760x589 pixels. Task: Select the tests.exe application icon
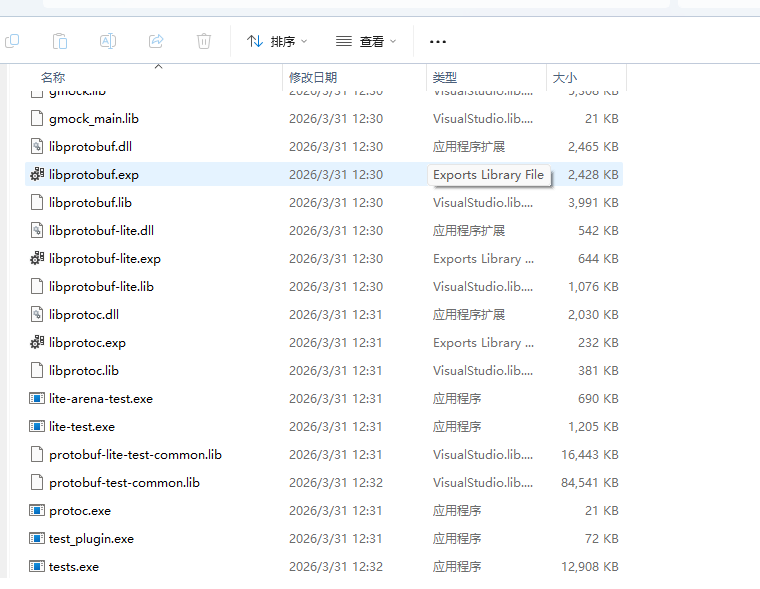37,566
